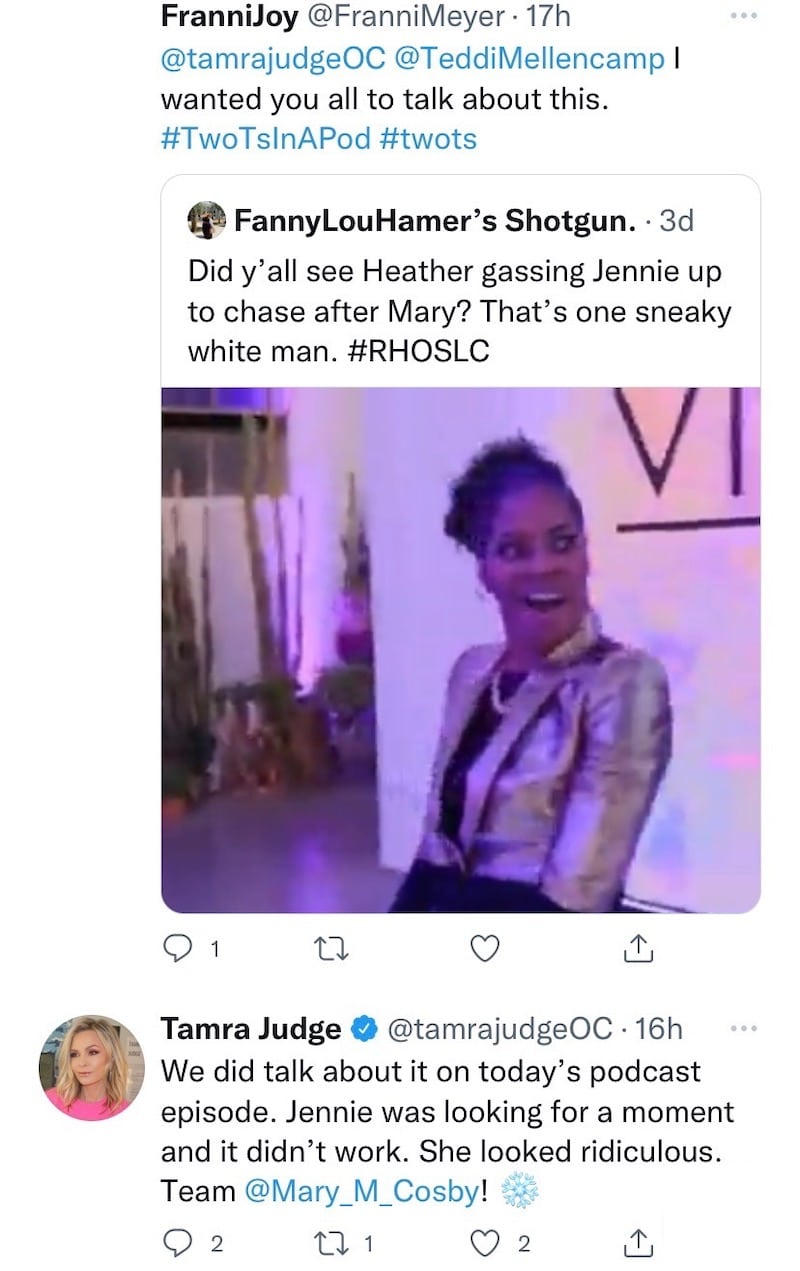Open more options on Tamra Judge's tweet

(744, 1028)
